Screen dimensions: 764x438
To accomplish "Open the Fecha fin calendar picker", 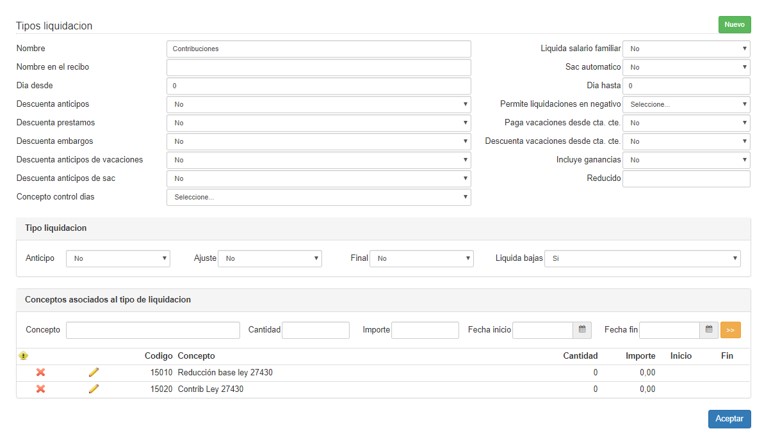I will 708,330.
